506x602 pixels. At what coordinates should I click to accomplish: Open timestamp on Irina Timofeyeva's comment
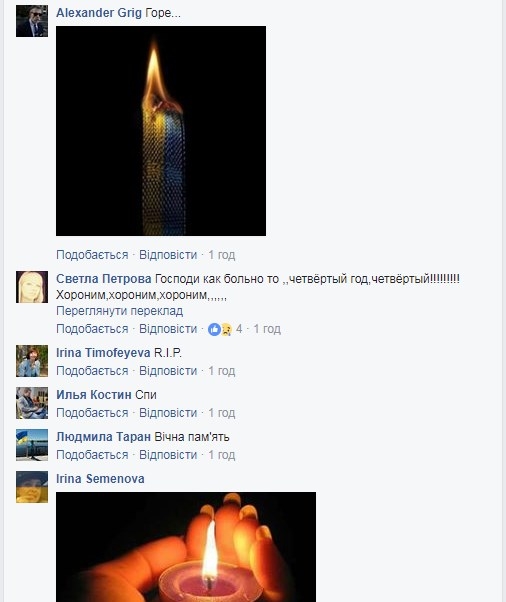click(222, 371)
